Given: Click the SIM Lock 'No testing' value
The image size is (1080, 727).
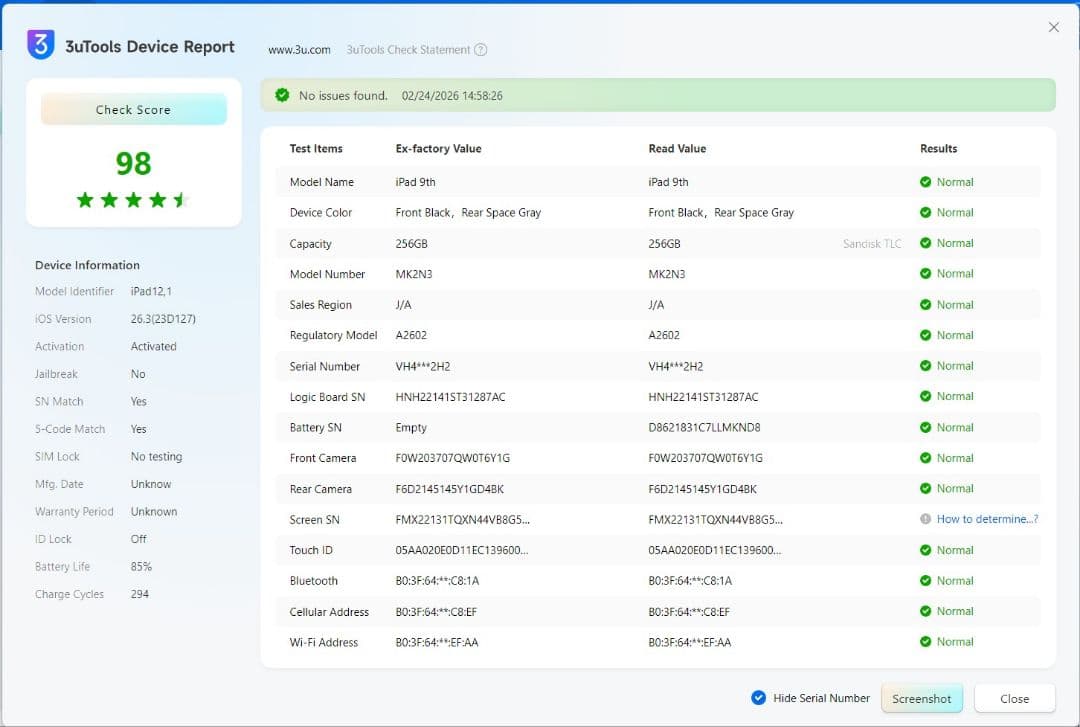Looking at the screenshot, I should pyautogui.click(x=156, y=456).
